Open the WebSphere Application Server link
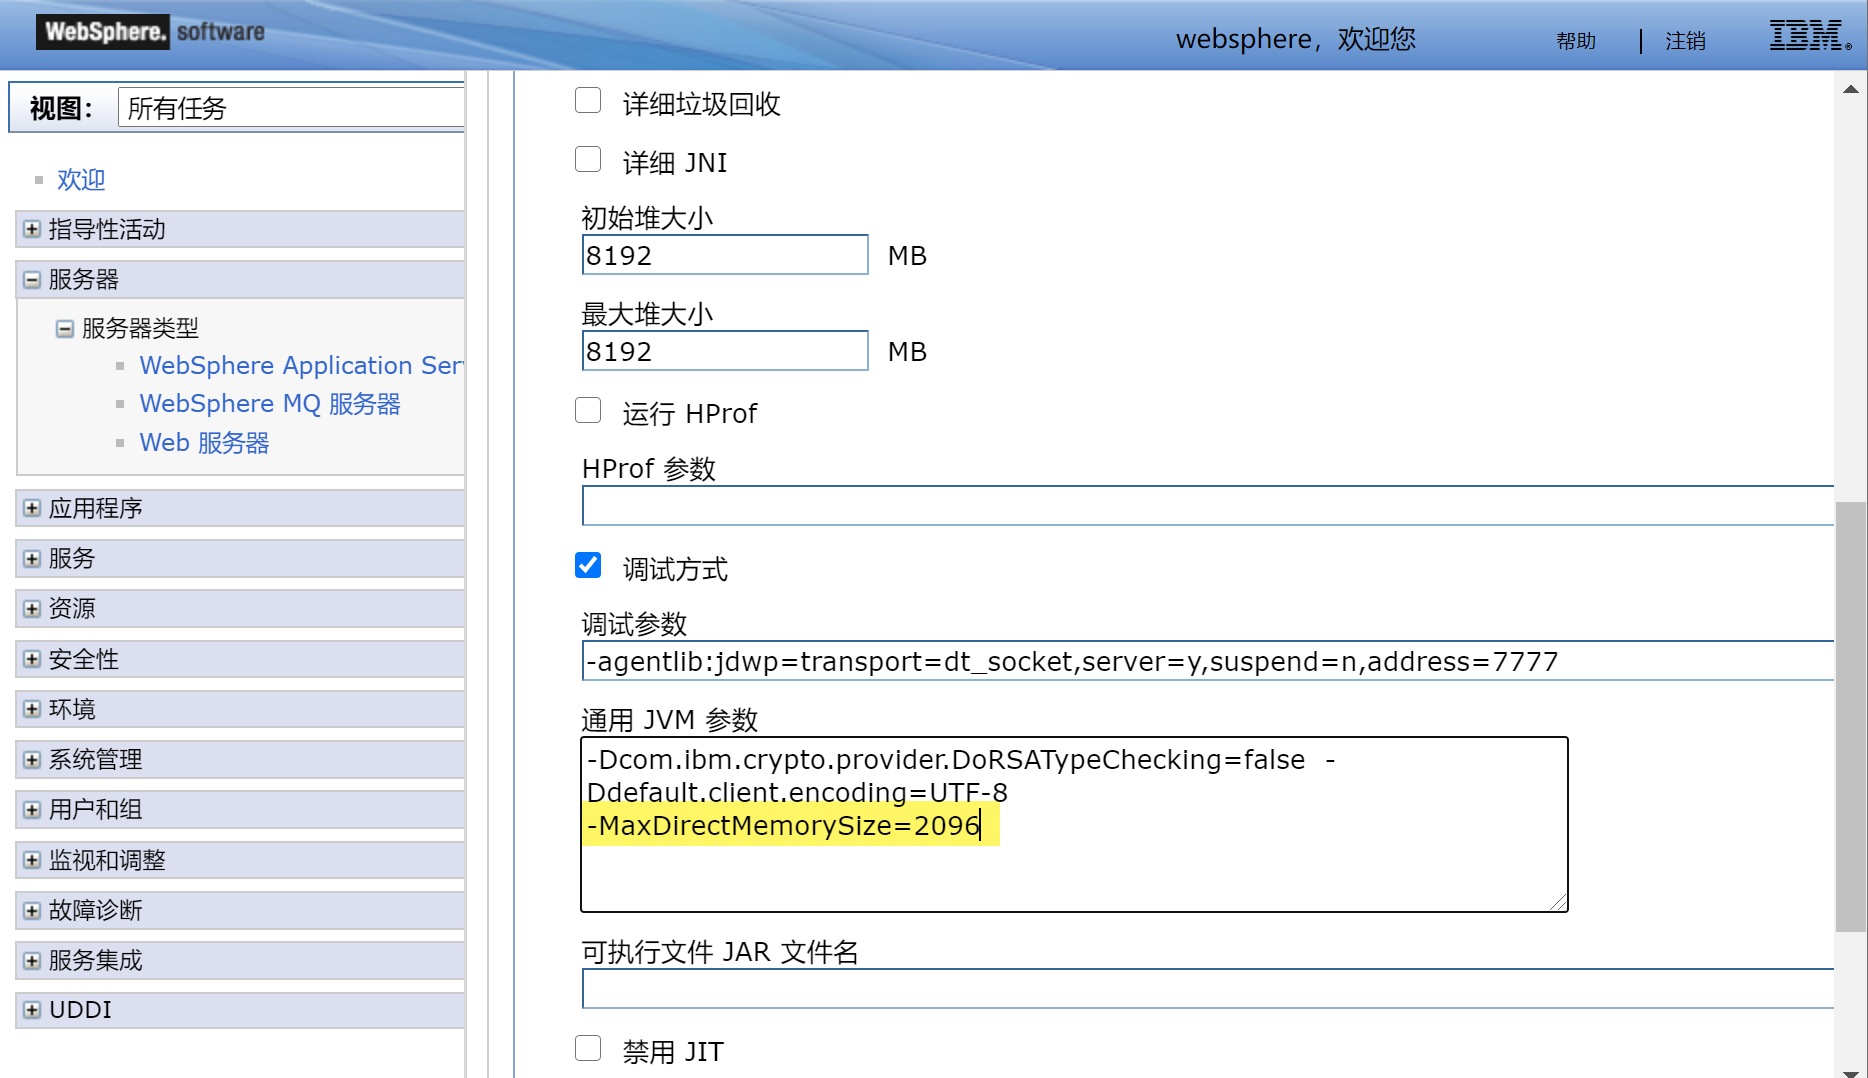The width and height of the screenshot is (1868, 1078). [300, 365]
